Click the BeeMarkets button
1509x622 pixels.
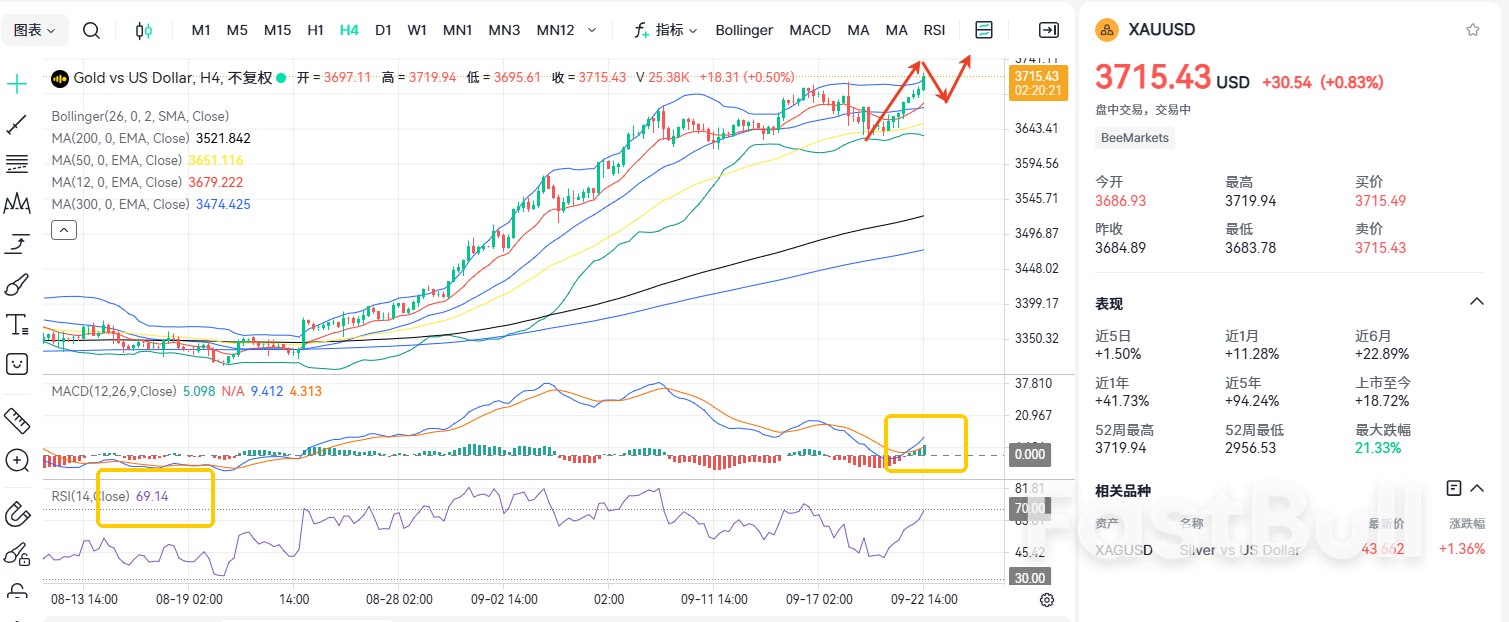point(1134,137)
